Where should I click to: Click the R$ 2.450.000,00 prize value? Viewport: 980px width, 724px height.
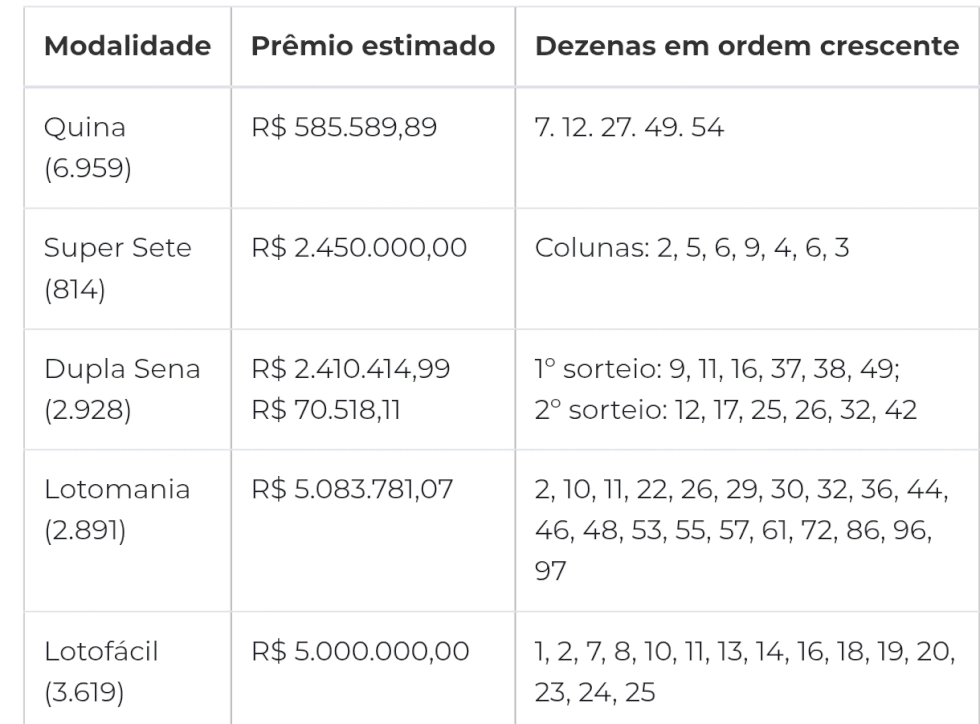[x=357, y=249]
